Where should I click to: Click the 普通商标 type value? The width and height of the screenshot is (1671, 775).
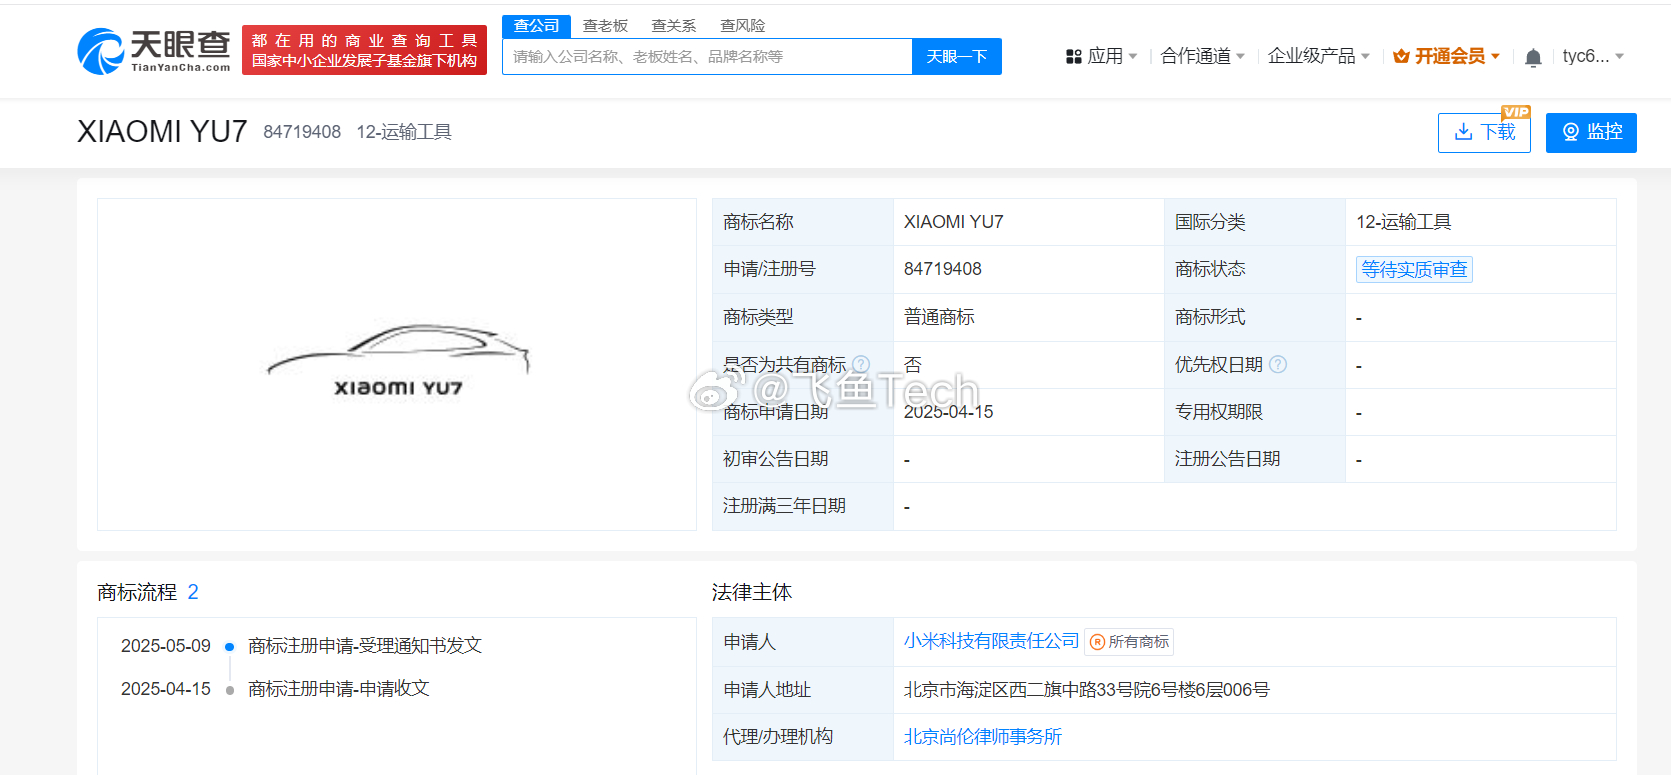coord(939,317)
